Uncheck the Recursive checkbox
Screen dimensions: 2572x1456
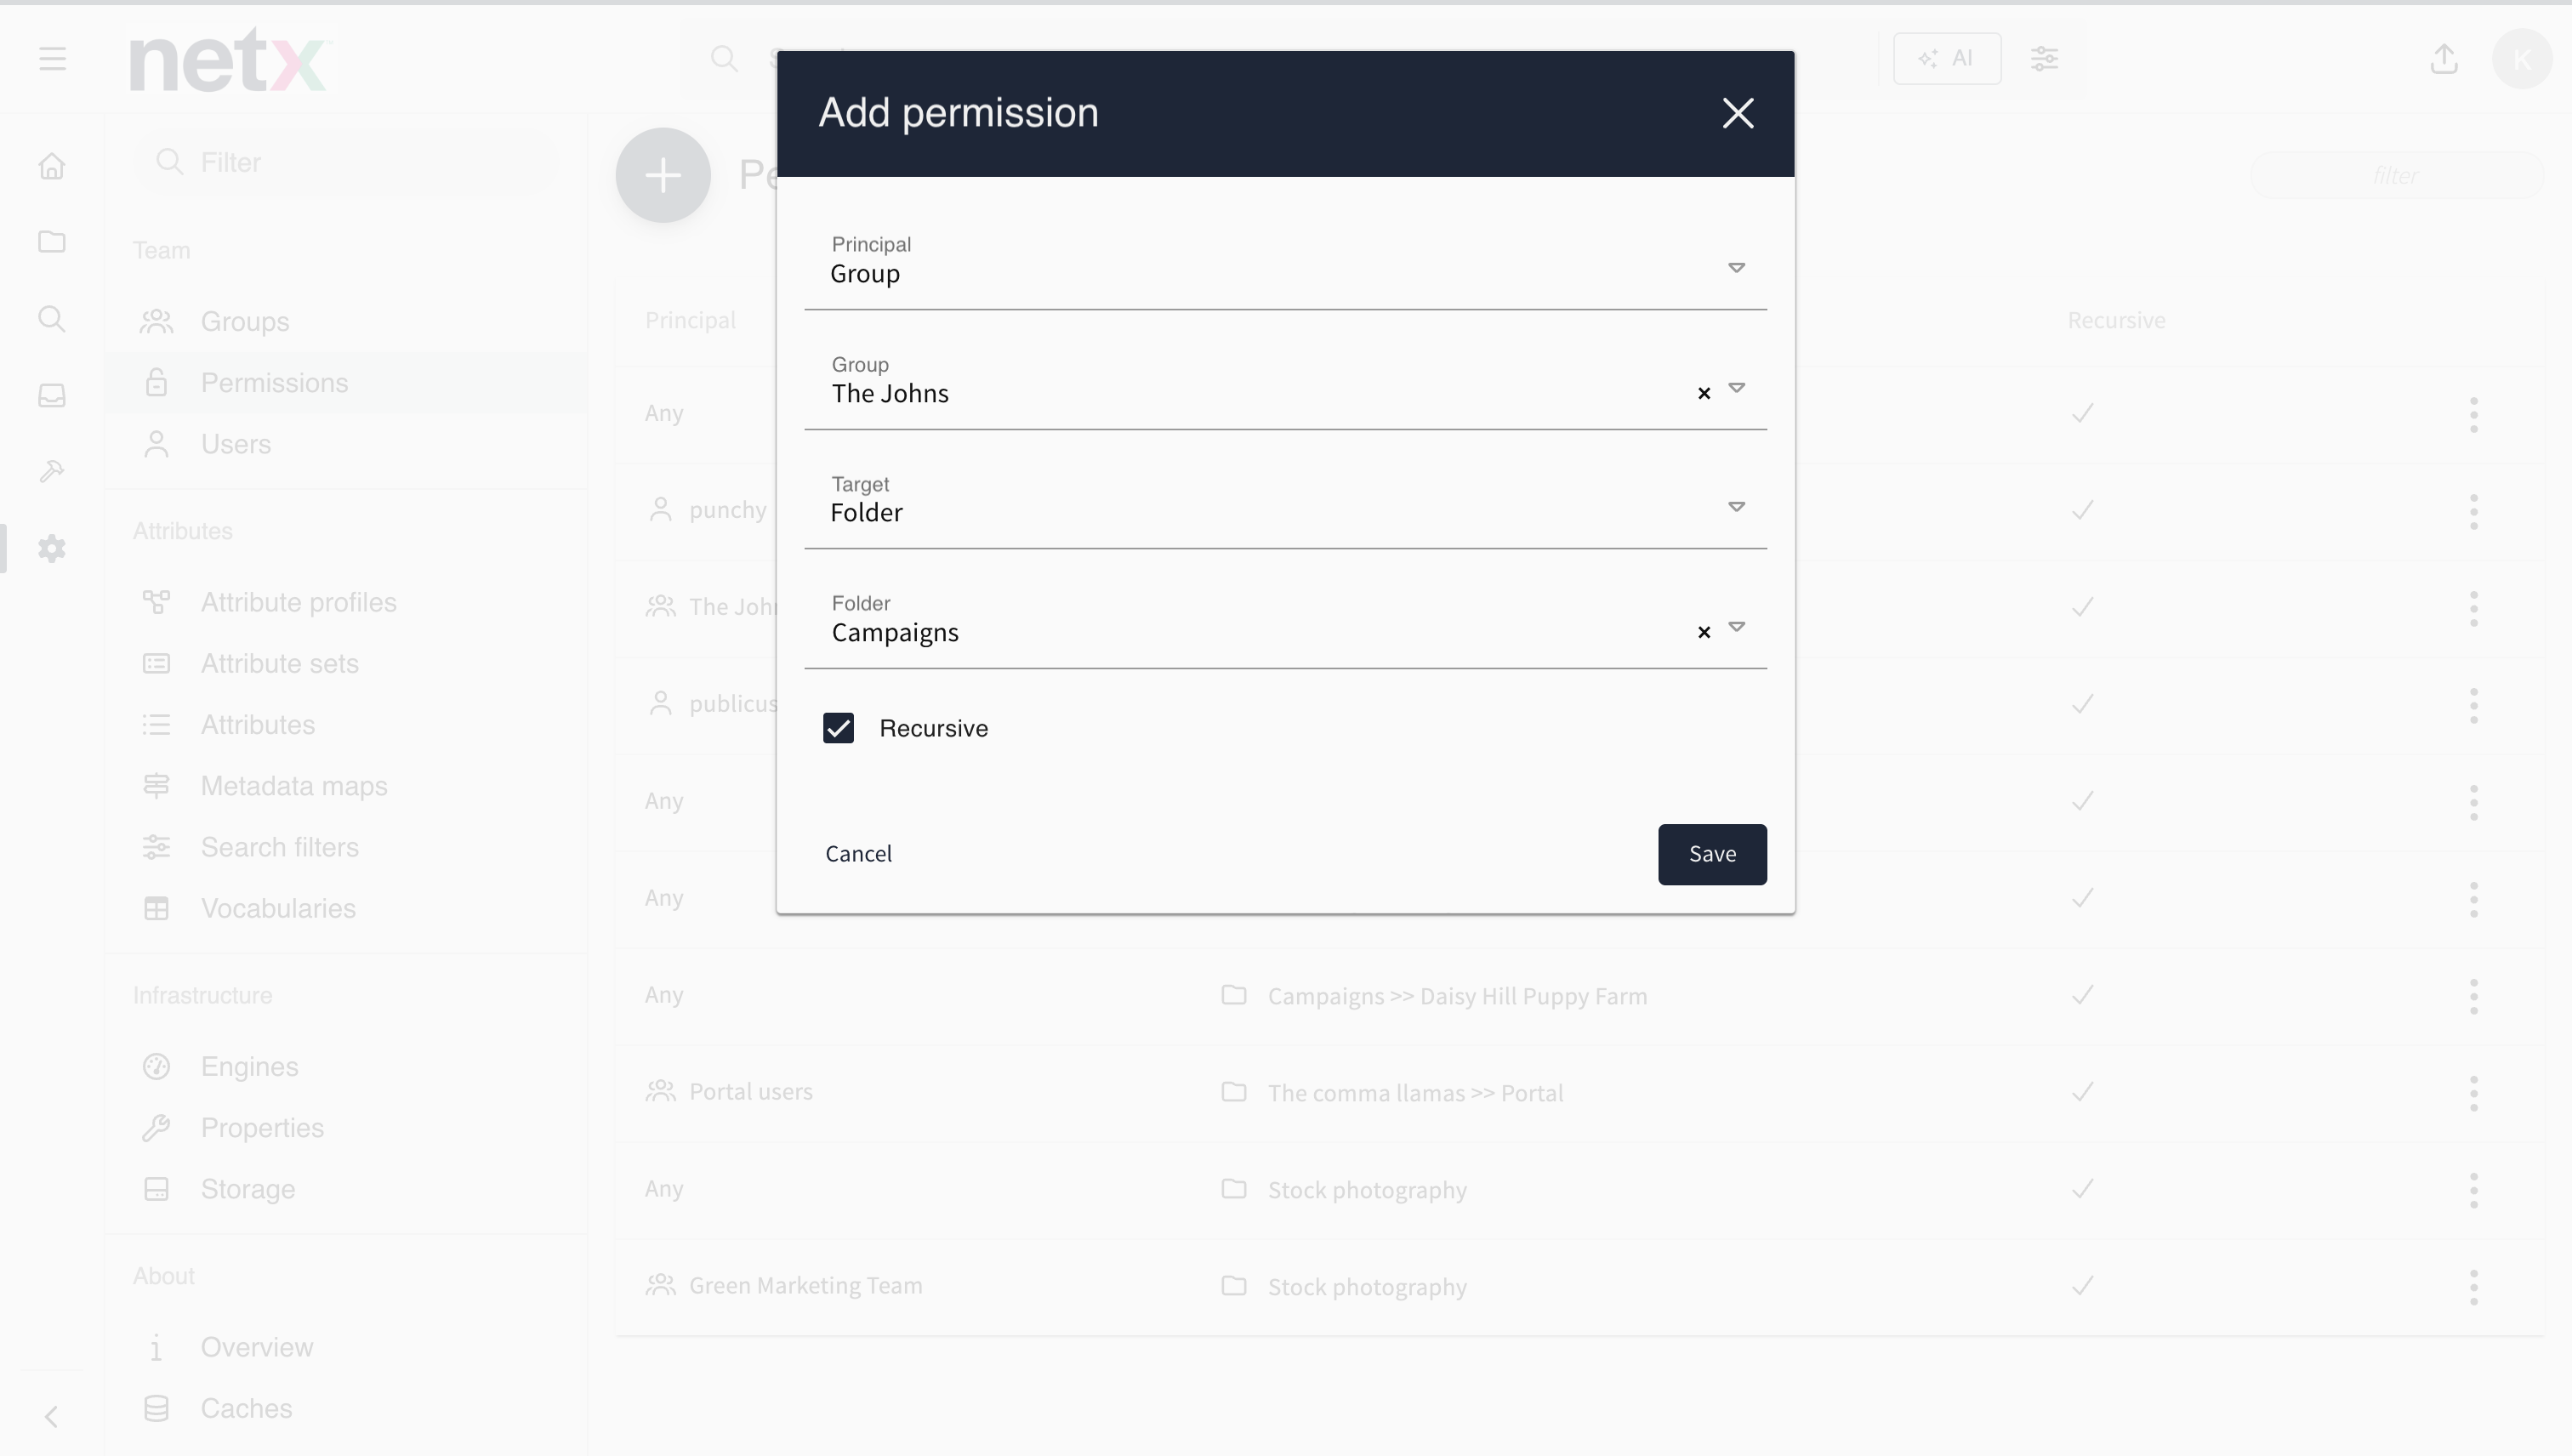point(838,728)
